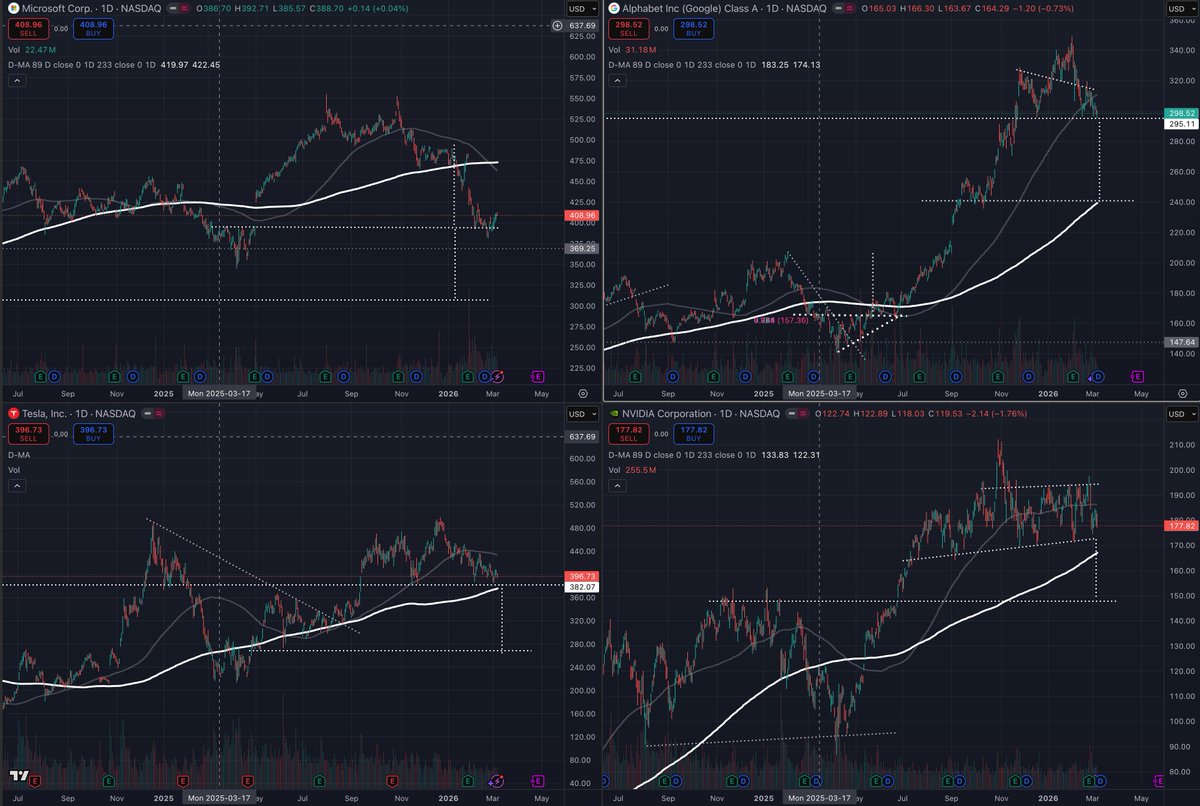Collapse the NVIDIA chart indicator legend
The height and width of the screenshot is (806, 1200).
coord(617,487)
